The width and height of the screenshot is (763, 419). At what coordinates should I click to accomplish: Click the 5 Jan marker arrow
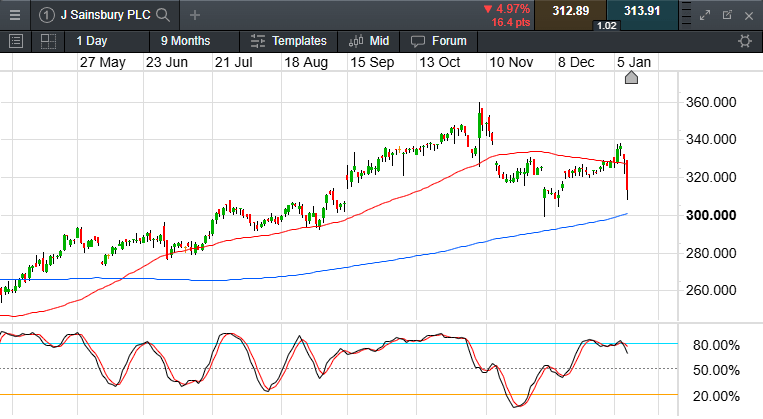(x=631, y=78)
